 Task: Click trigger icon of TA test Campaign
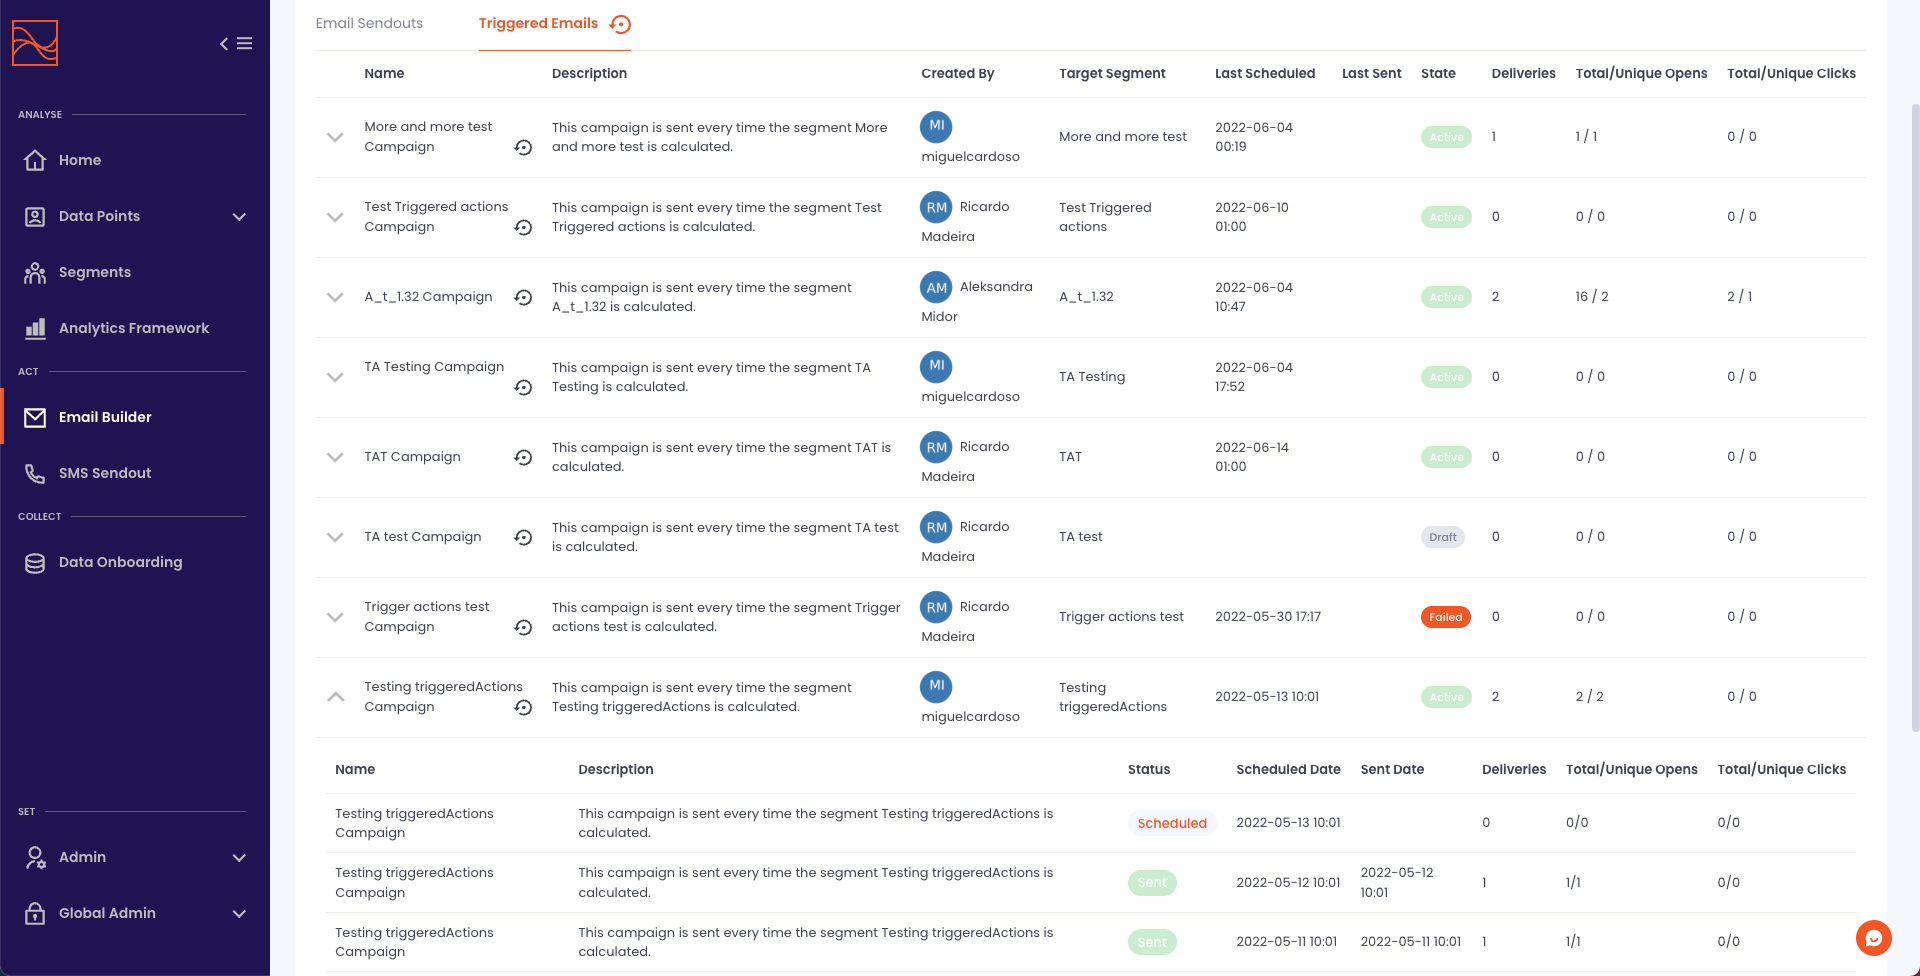tap(523, 537)
